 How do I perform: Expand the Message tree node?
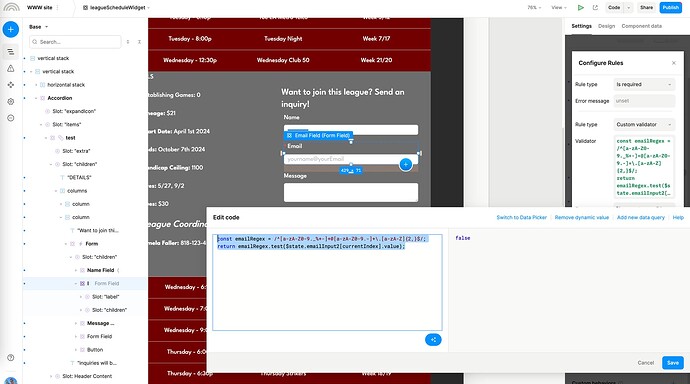[76, 323]
